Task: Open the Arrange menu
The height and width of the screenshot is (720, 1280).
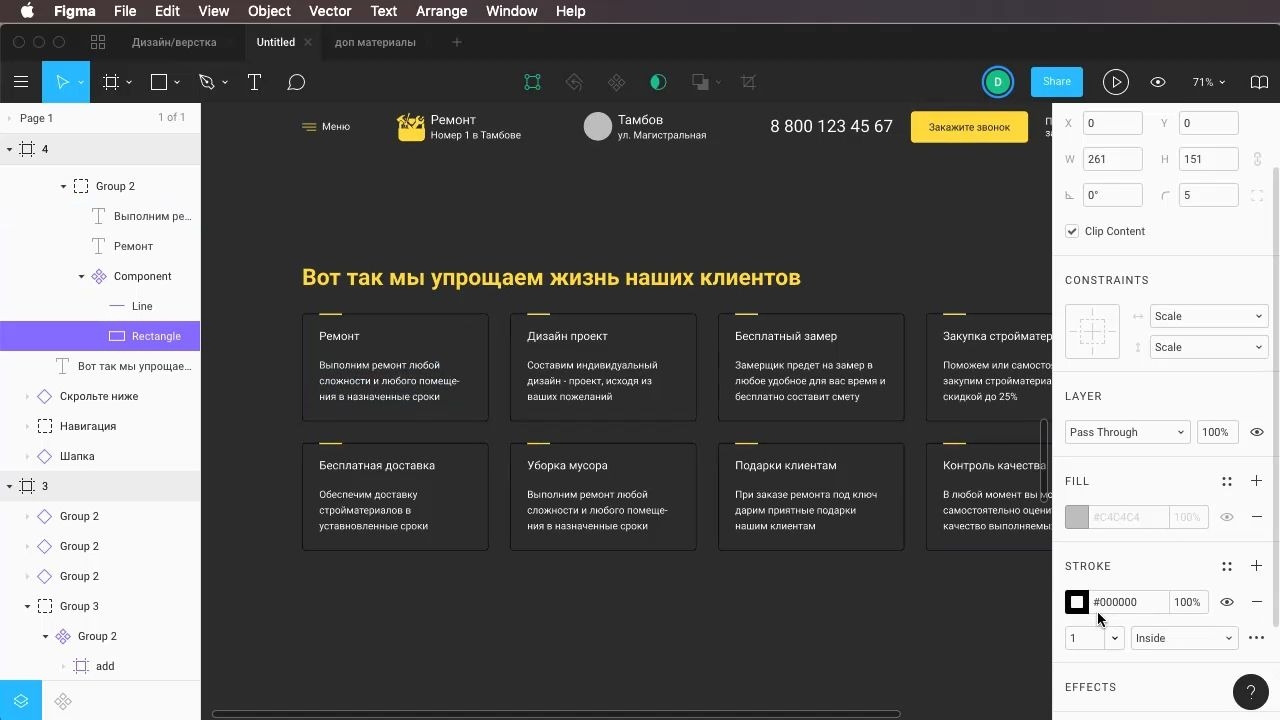Action: point(441,11)
